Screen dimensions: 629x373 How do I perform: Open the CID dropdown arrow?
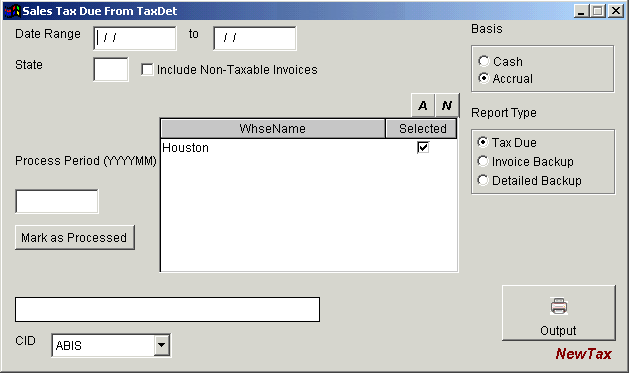coord(162,345)
